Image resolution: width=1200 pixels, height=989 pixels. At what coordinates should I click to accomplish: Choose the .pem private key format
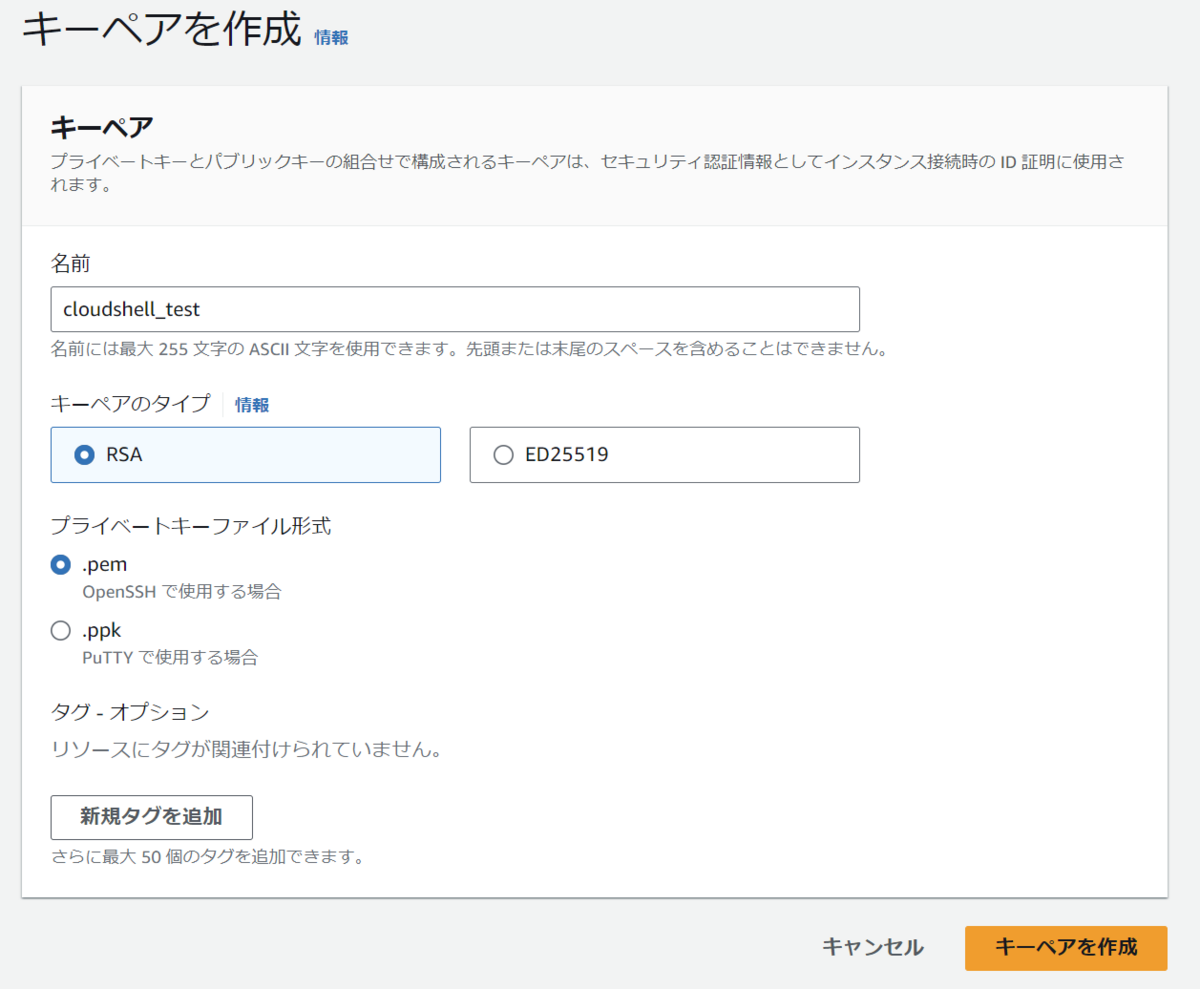click(x=61, y=565)
